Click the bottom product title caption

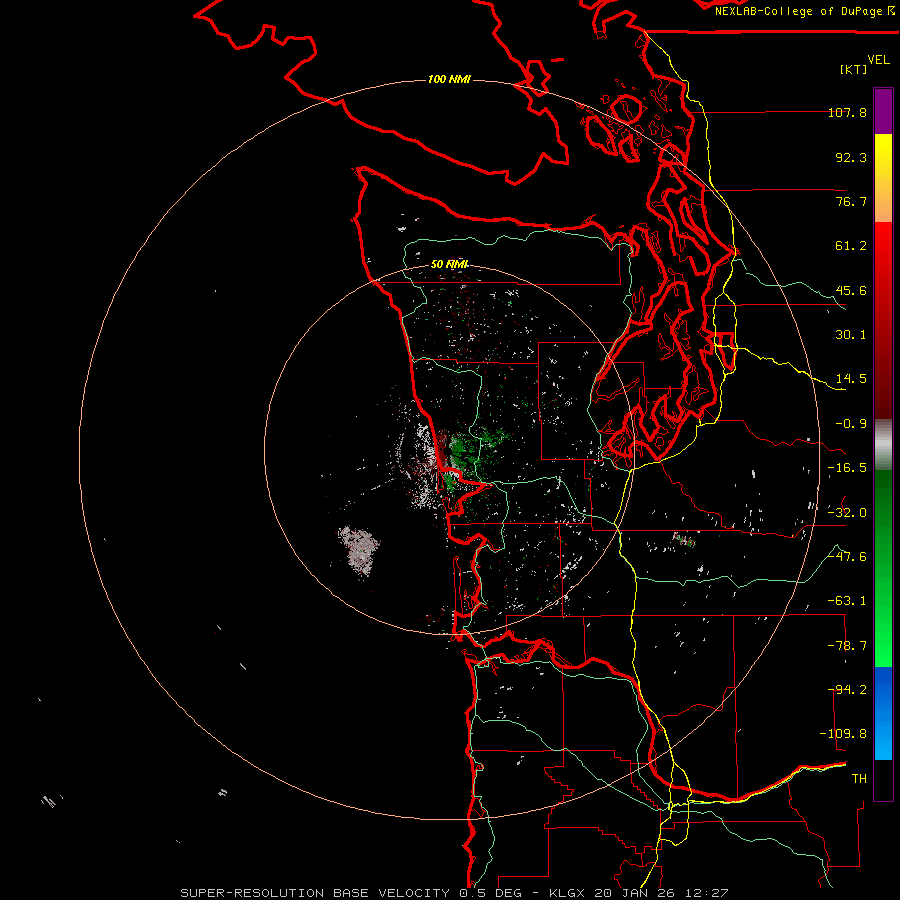(x=454, y=893)
